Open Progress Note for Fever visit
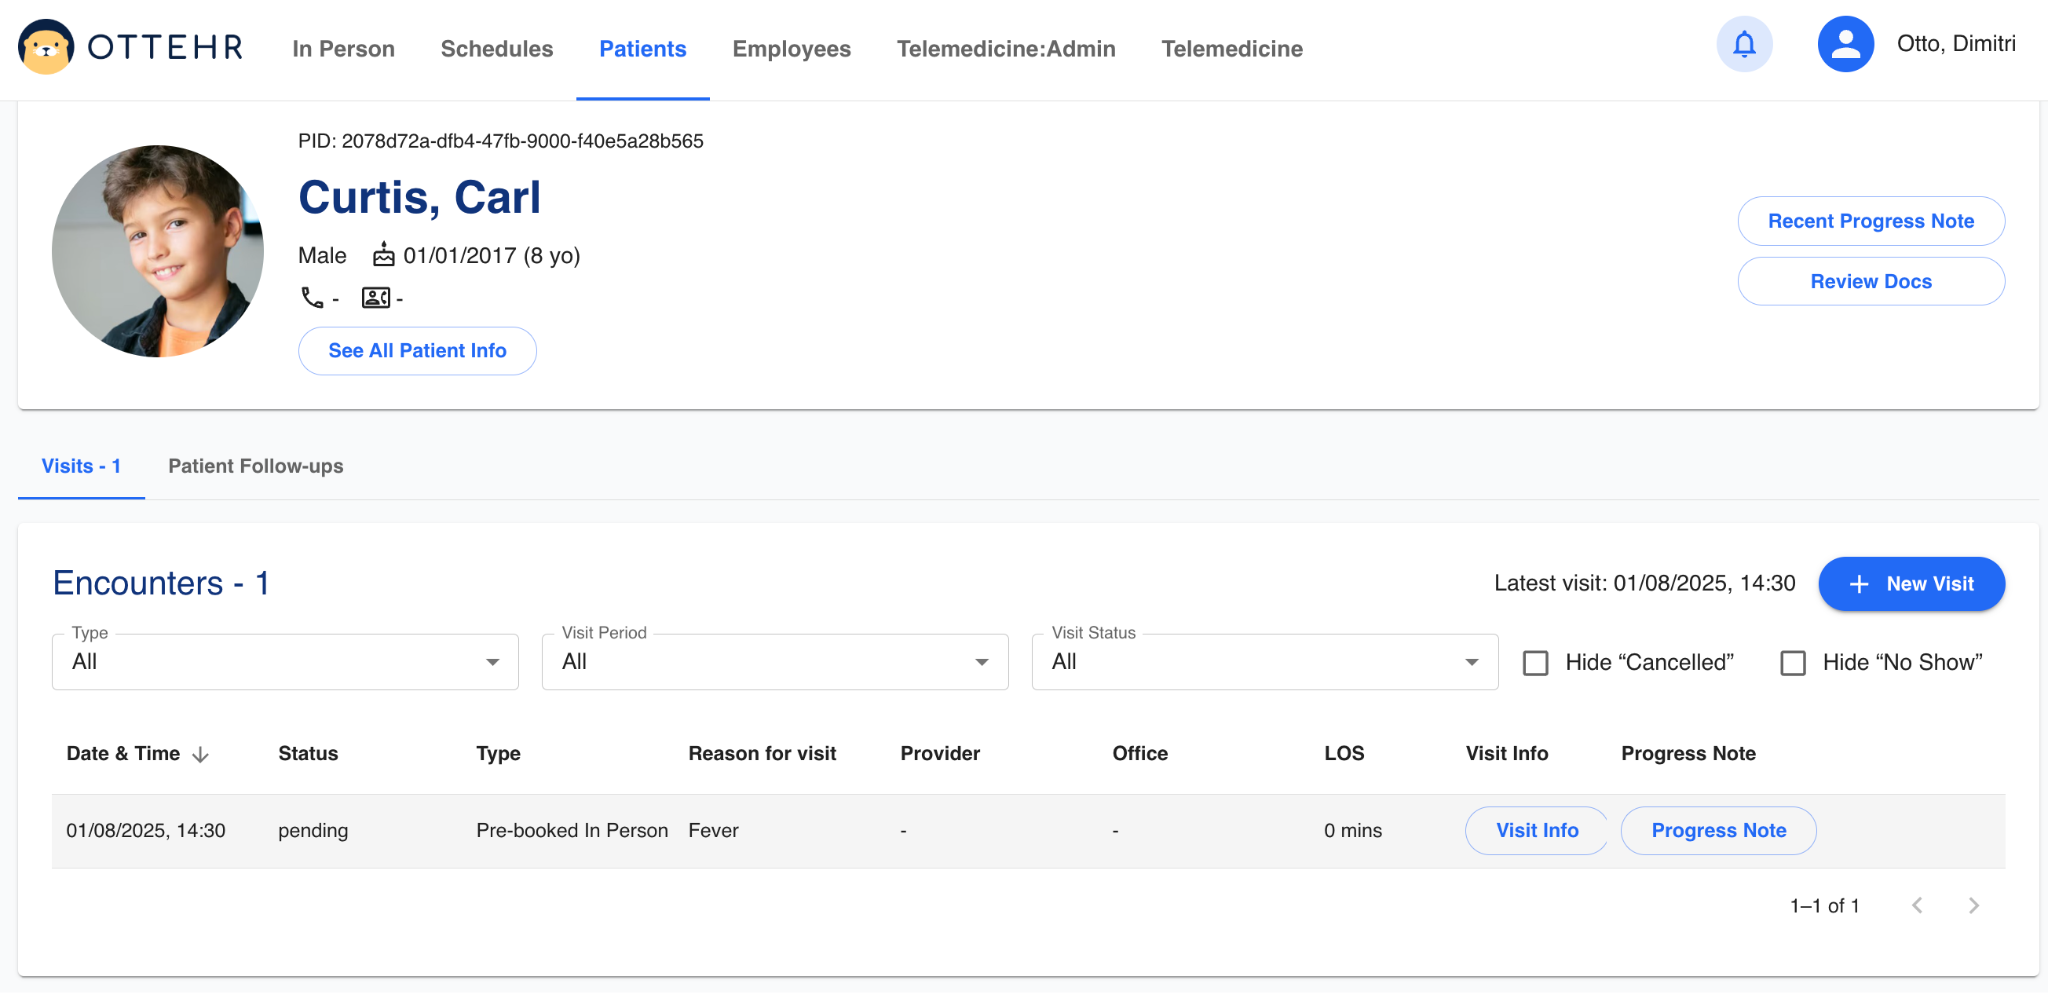The width and height of the screenshot is (2048, 993). click(x=1718, y=831)
